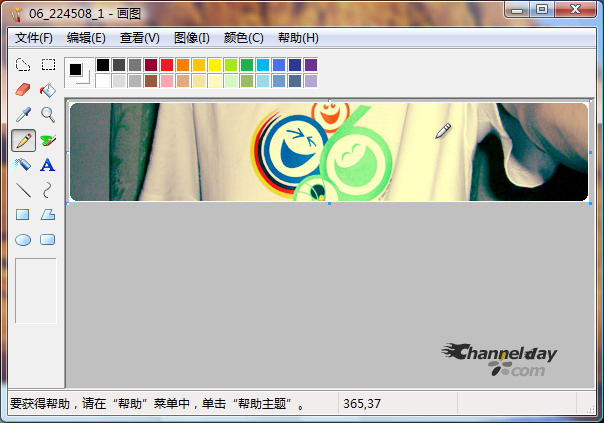
Task: Click the foreground color indicator box
Action: click(76, 69)
